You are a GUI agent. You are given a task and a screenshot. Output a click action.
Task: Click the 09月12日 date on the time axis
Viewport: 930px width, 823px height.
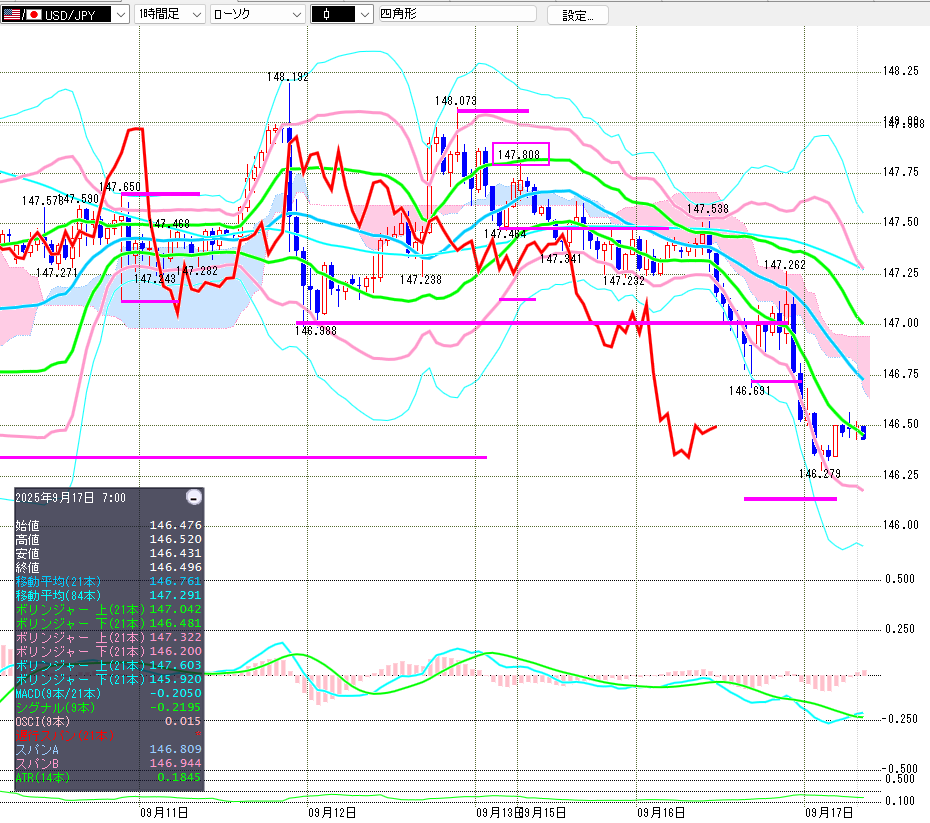pos(332,813)
